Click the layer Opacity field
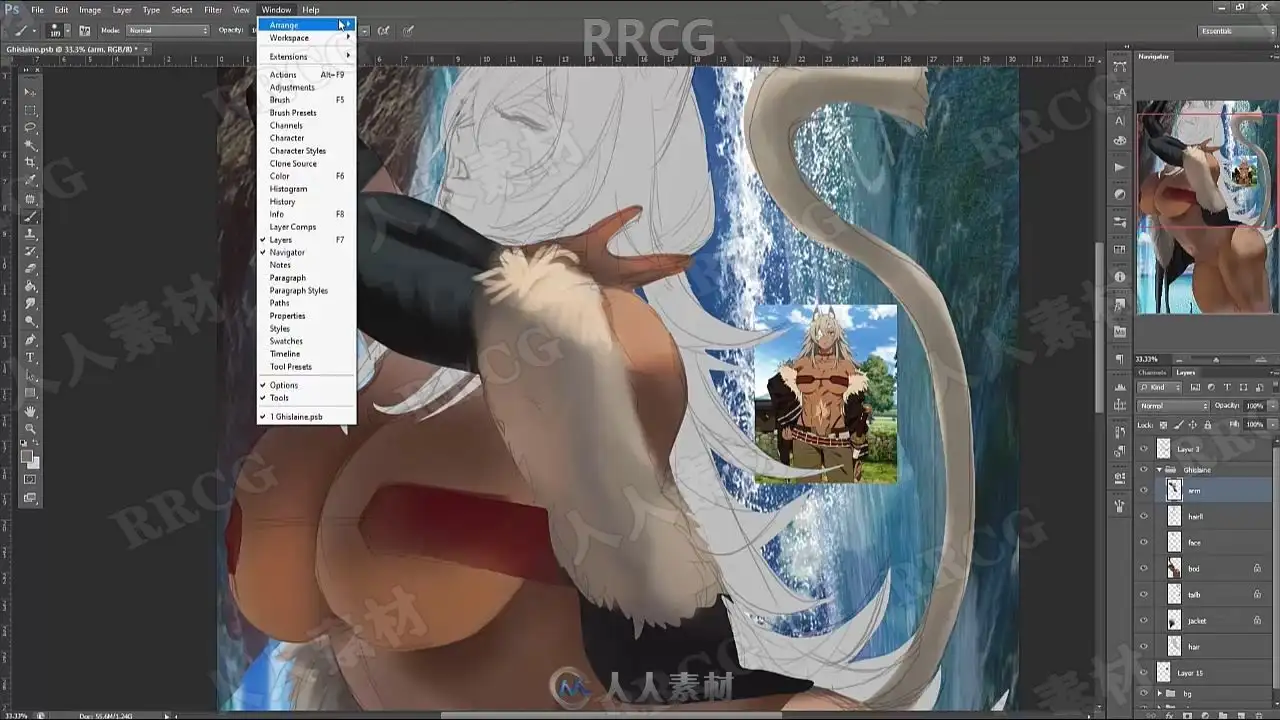The width and height of the screenshot is (1280, 720). coord(1255,406)
